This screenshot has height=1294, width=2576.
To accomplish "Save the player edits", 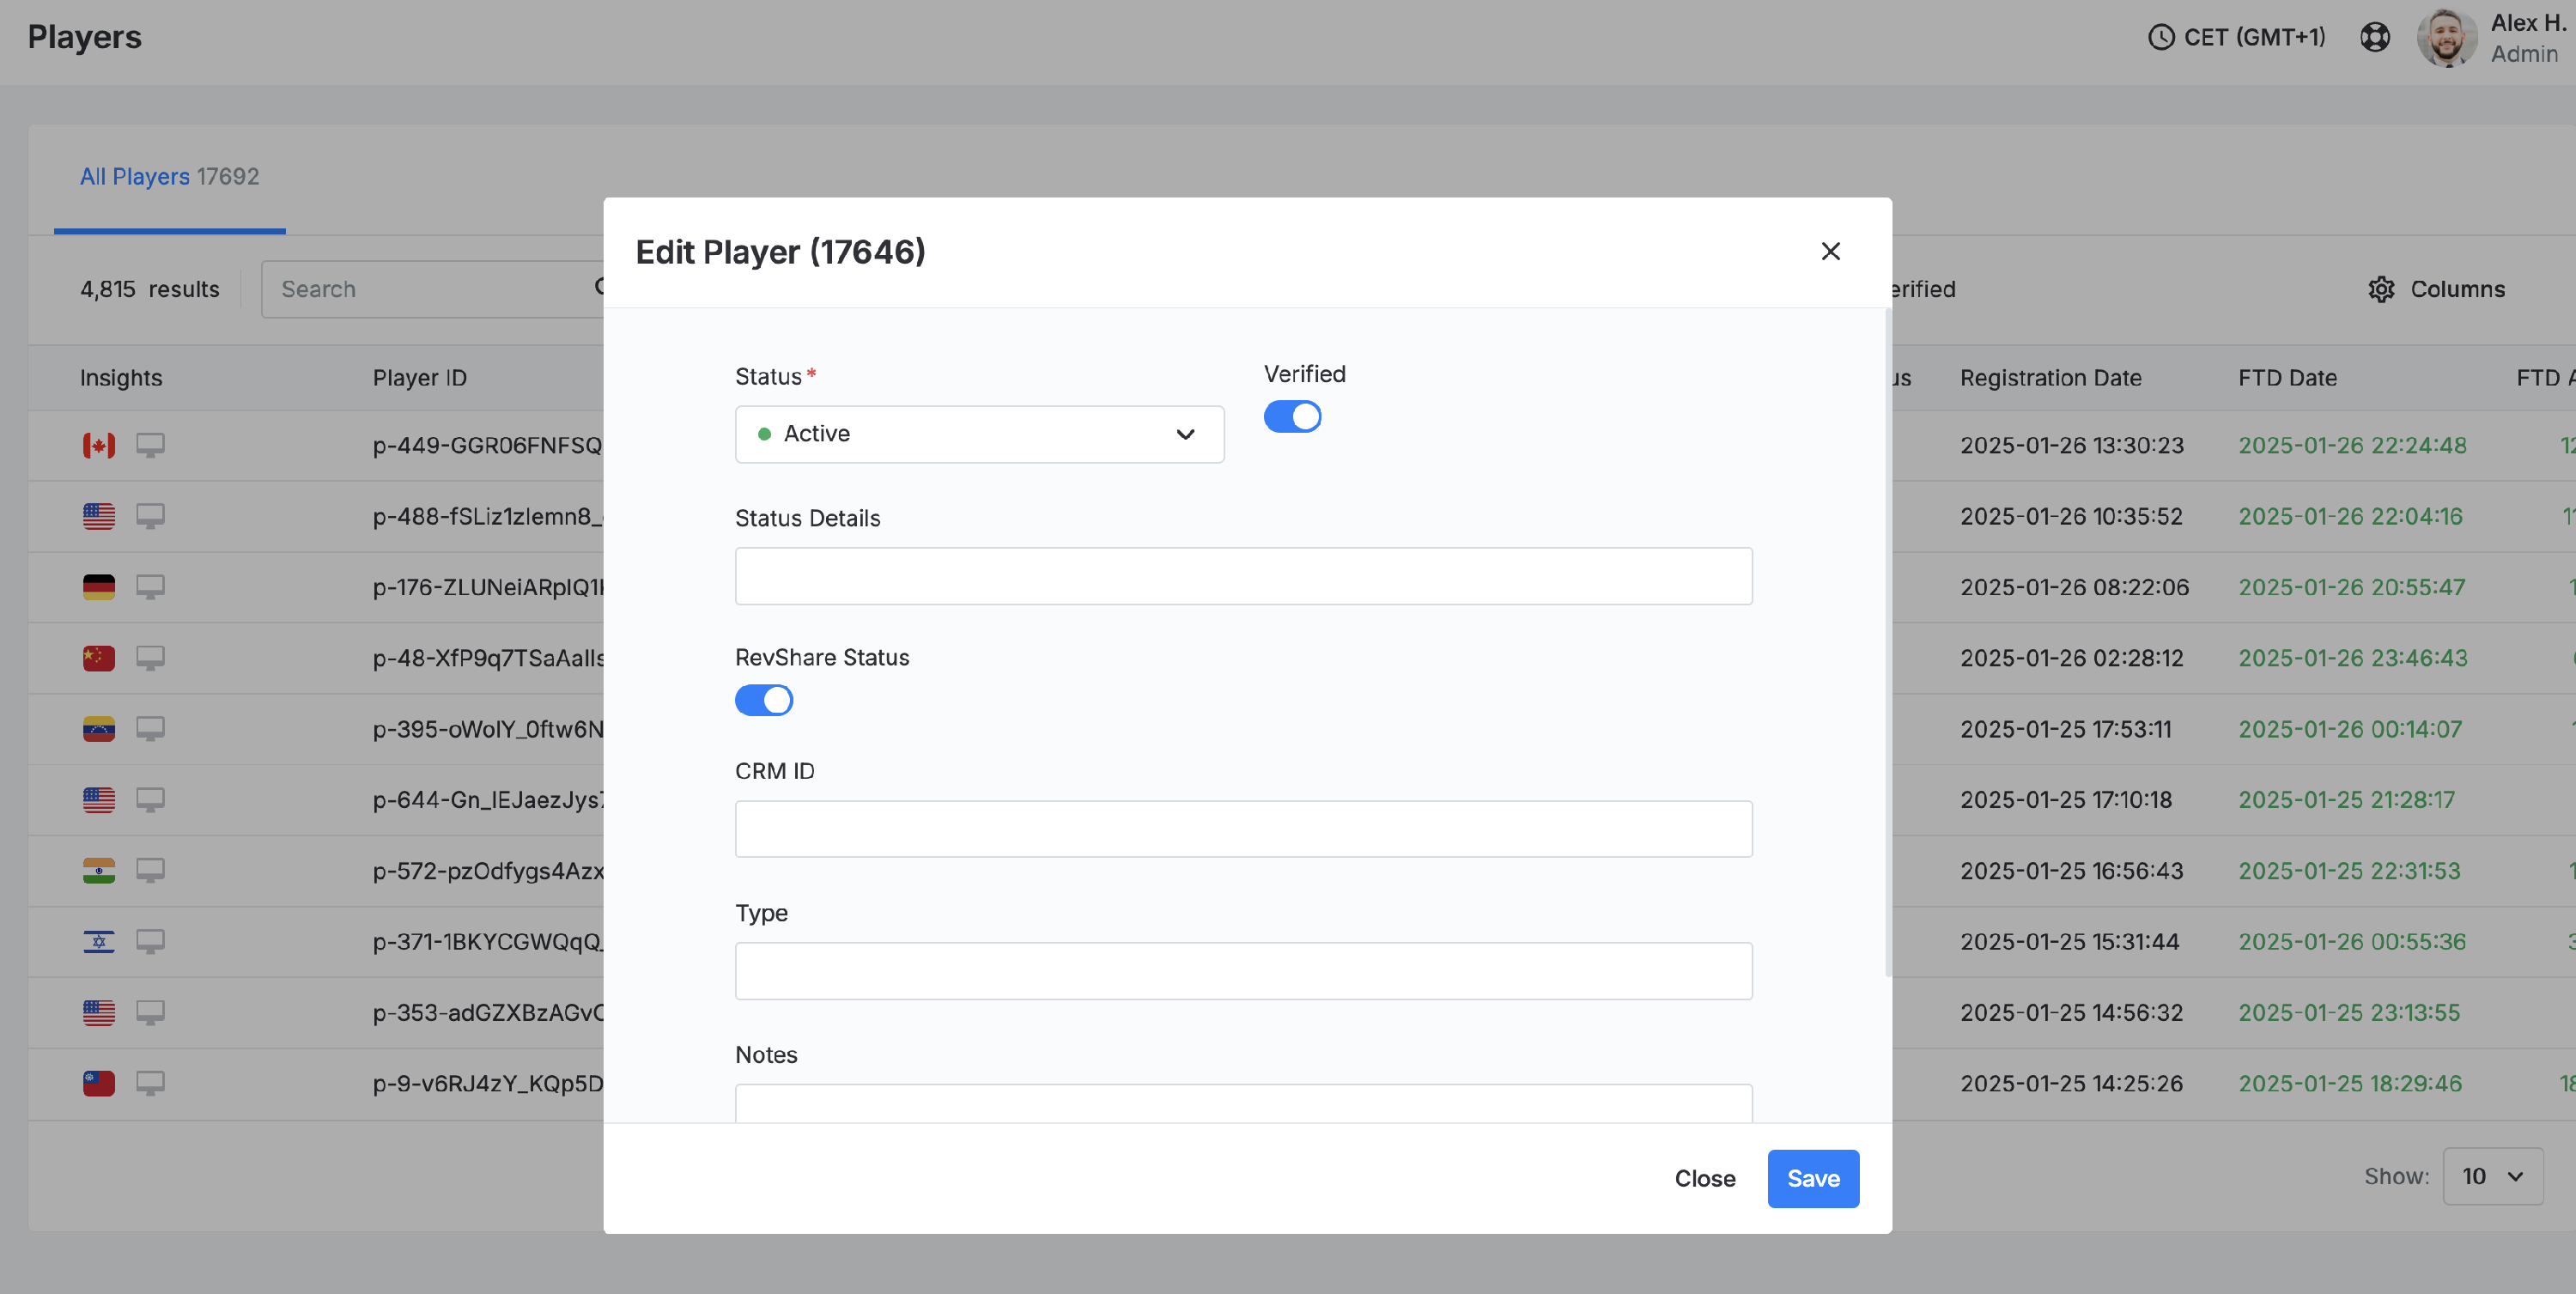I will (x=1813, y=1178).
